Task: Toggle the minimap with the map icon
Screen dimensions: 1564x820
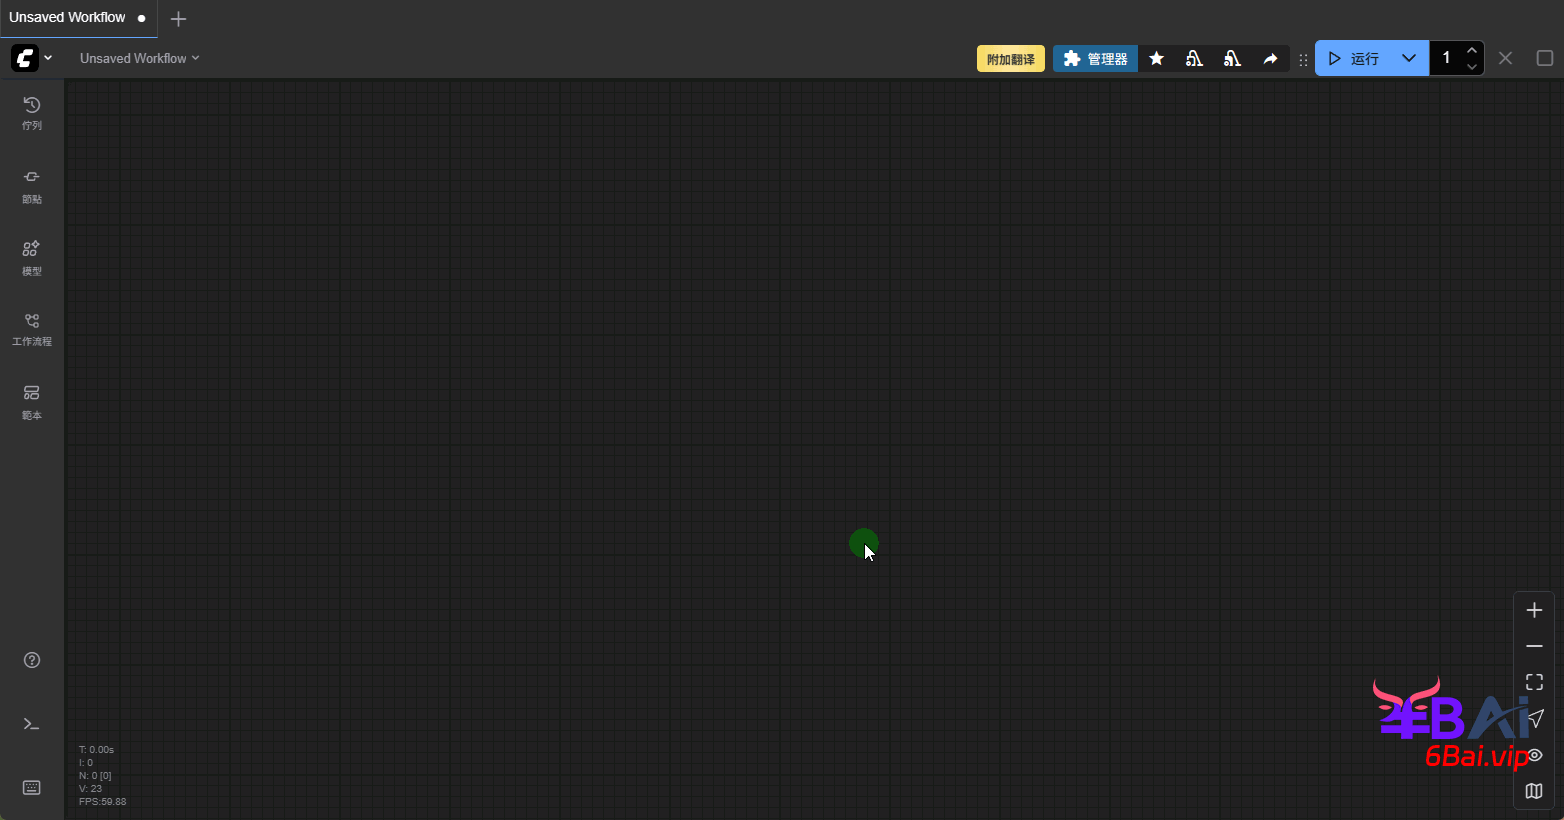Action: pyautogui.click(x=1534, y=791)
